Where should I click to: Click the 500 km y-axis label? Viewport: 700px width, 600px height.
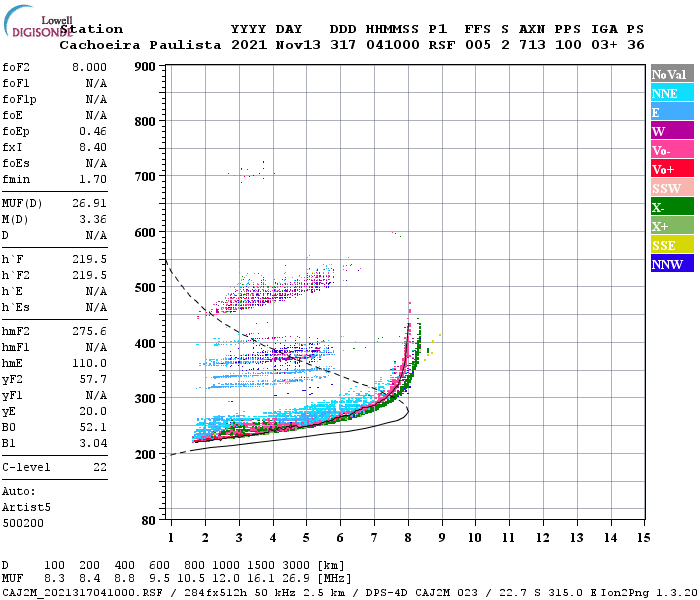click(x=145, y=288)
